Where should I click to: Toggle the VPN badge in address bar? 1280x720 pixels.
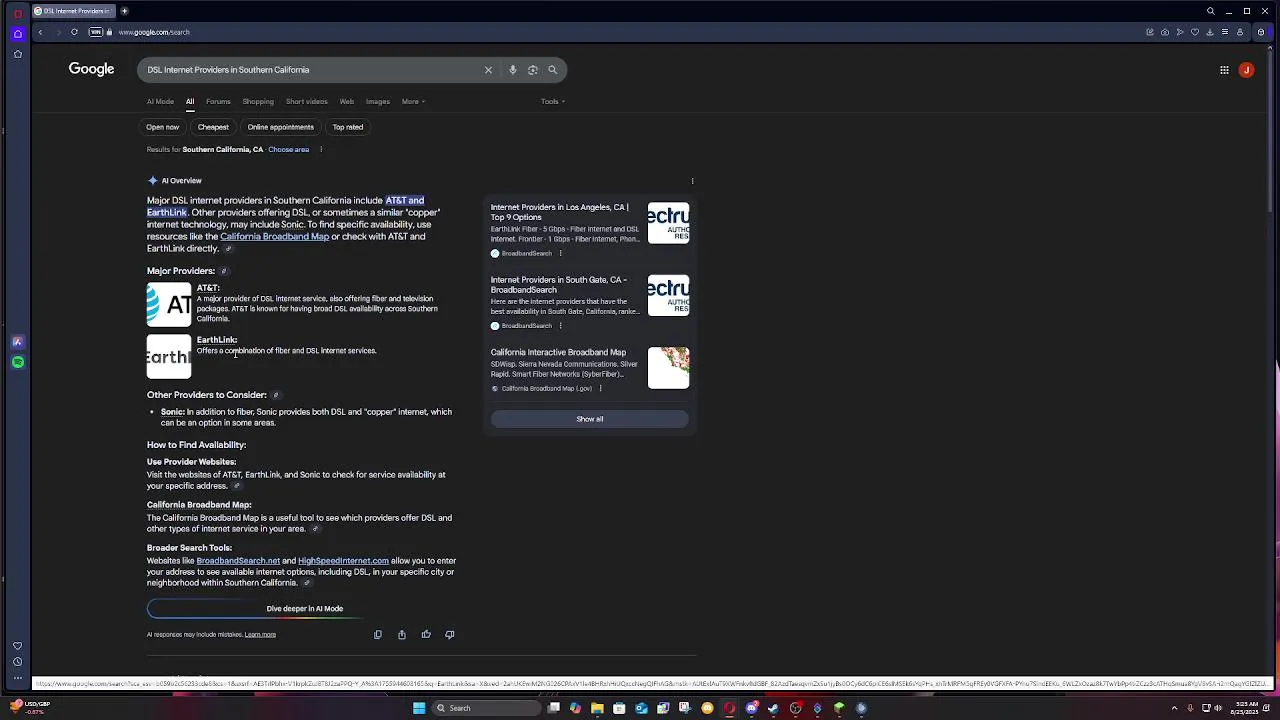click(96, 32)
